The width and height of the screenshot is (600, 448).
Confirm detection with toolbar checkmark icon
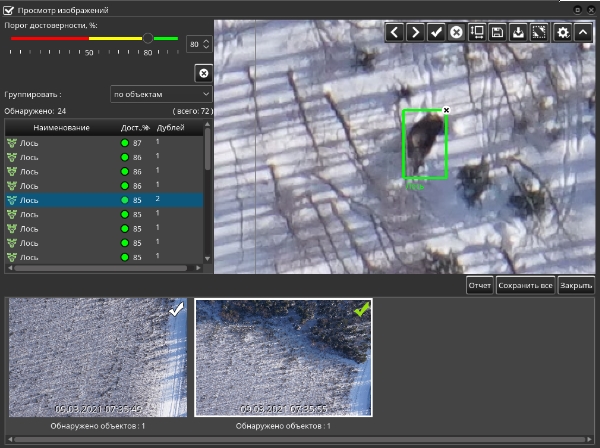[x=436, y=33]
